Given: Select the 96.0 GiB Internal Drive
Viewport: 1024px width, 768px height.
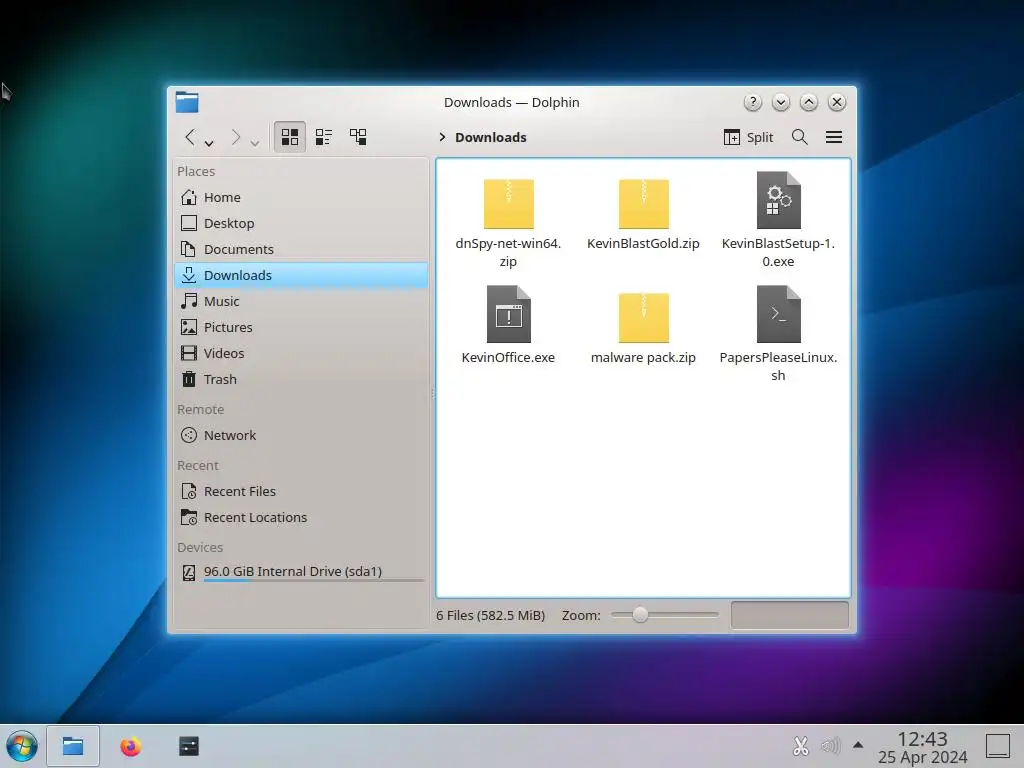Looking at the screenshot, I should point(301,573).
